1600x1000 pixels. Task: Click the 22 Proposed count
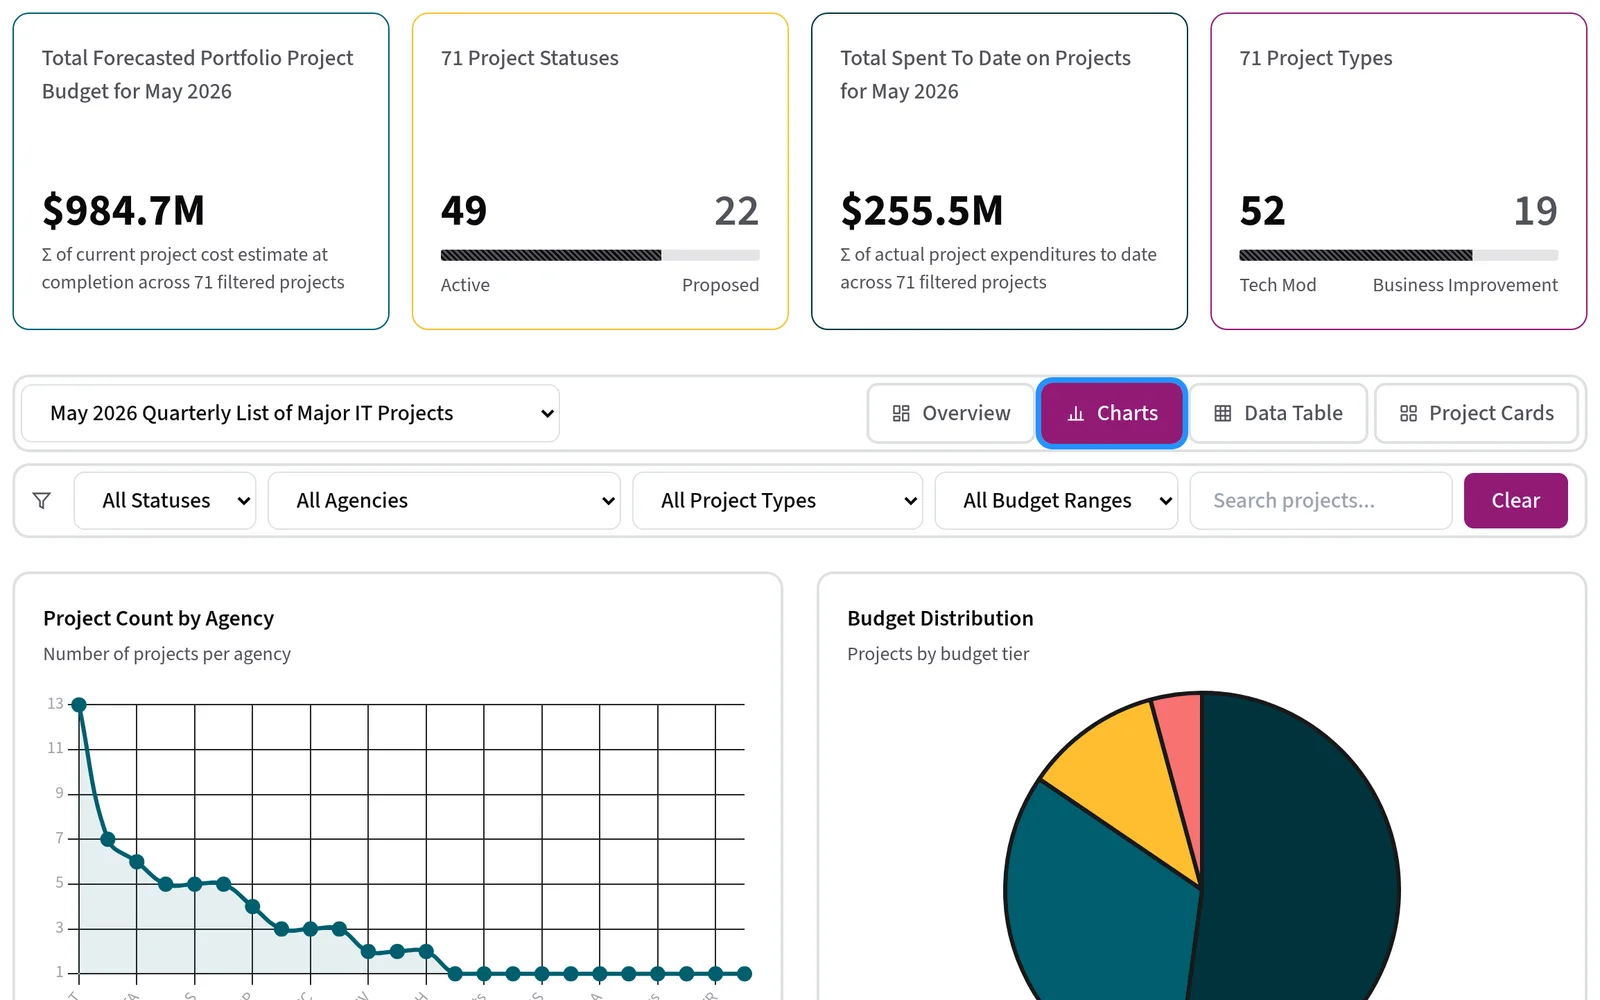pyautogui.click(x=737, y=211)
